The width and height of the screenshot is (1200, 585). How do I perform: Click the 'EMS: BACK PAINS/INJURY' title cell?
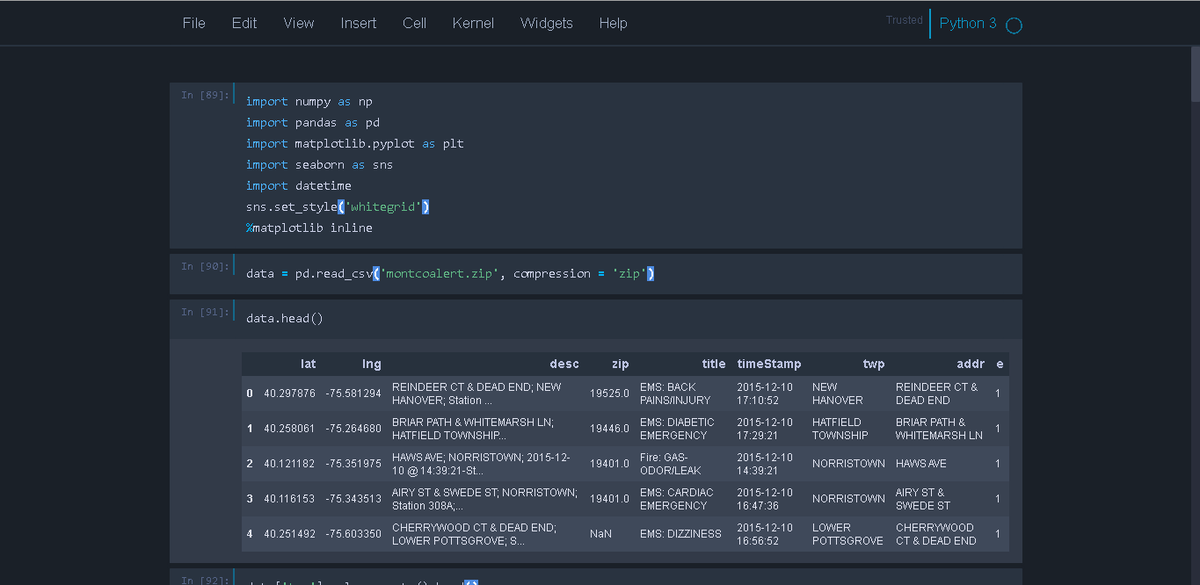pyautogui.click(x=675, y=394)
